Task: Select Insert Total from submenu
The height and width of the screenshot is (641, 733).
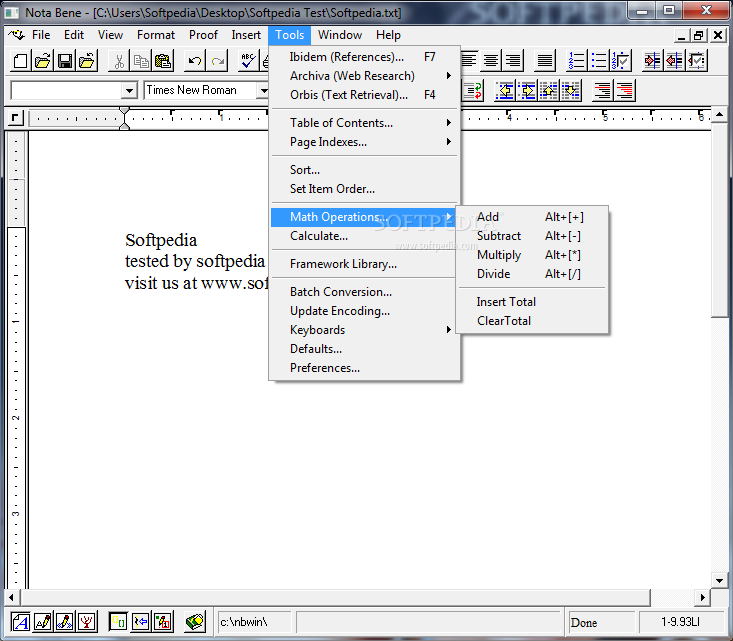Action: [532, 302]
